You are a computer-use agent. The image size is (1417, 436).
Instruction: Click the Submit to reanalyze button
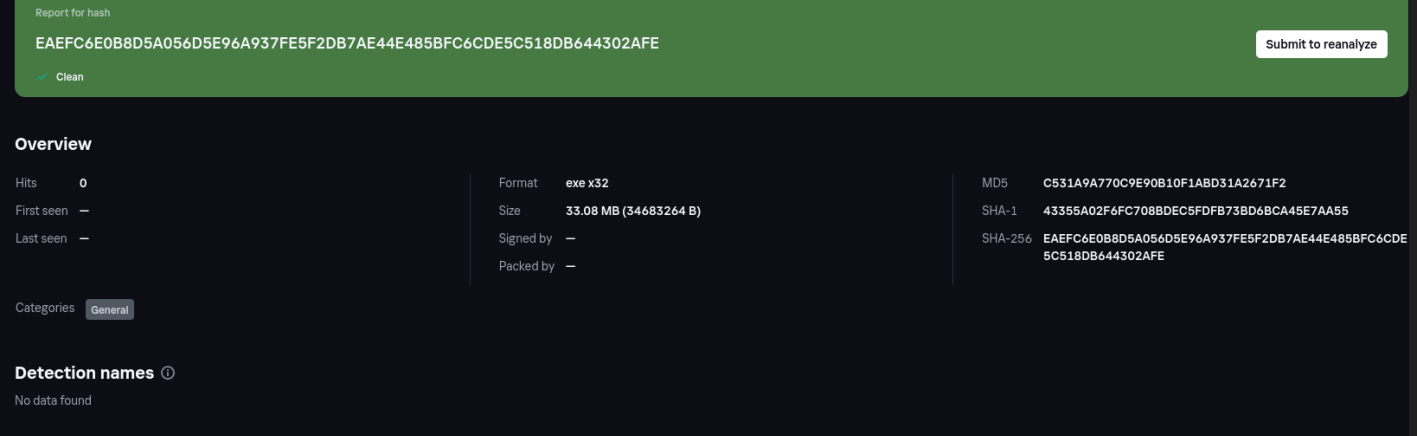point(1320,44)
